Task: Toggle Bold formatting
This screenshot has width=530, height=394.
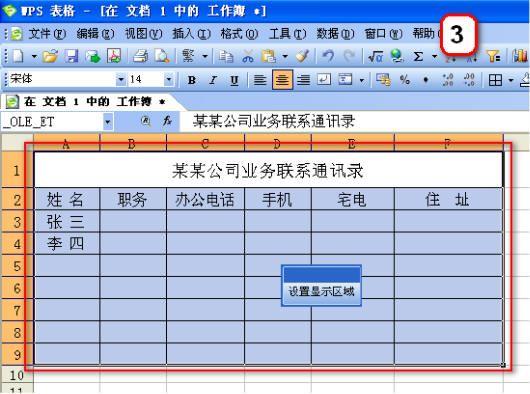Action: click(192, 80)
